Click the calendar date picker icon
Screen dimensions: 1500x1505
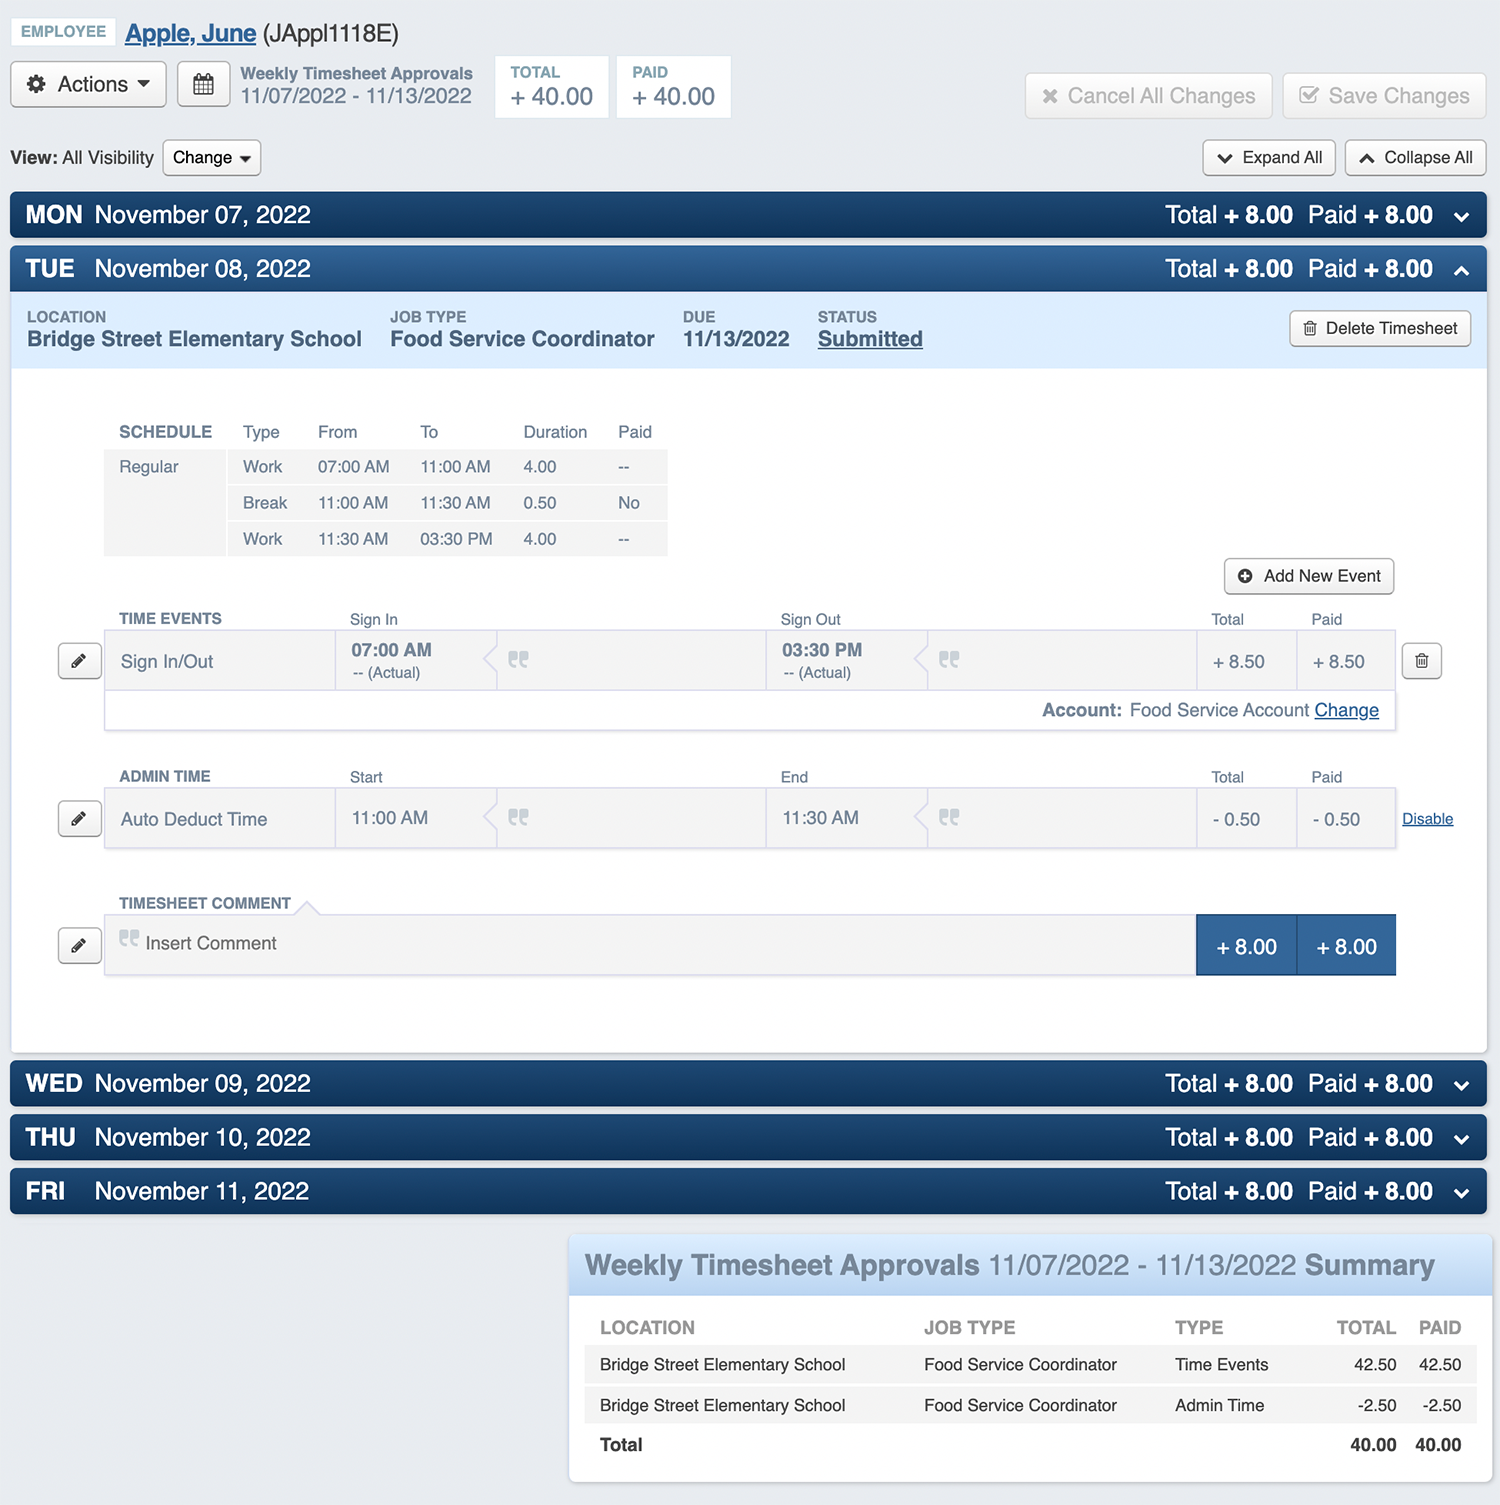point(203,84)
